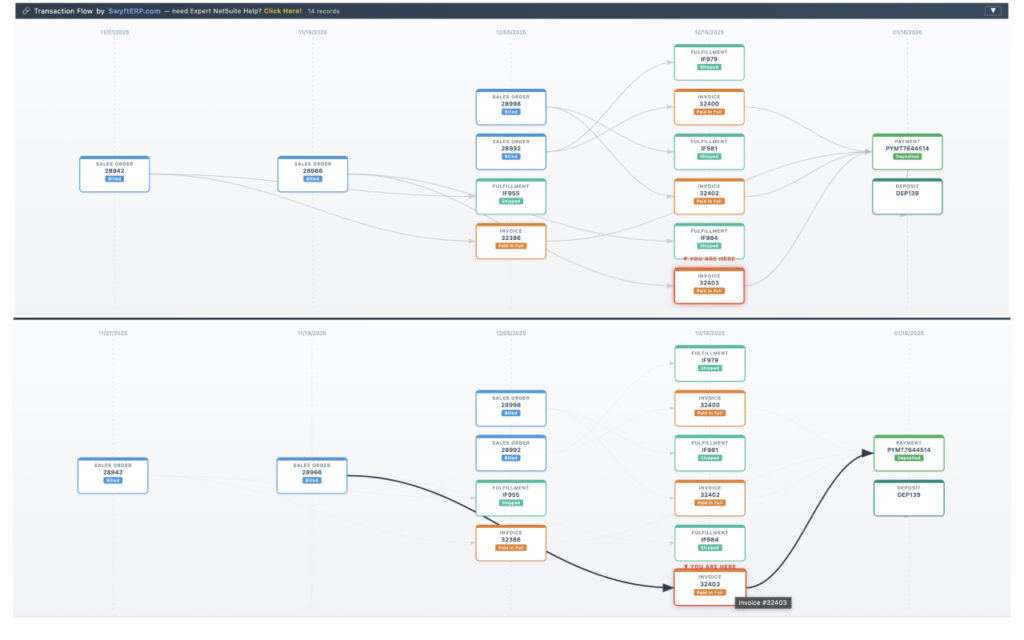
Task: Open Fulfillment IF984 card in lower diagram
Action: [710, 543]
